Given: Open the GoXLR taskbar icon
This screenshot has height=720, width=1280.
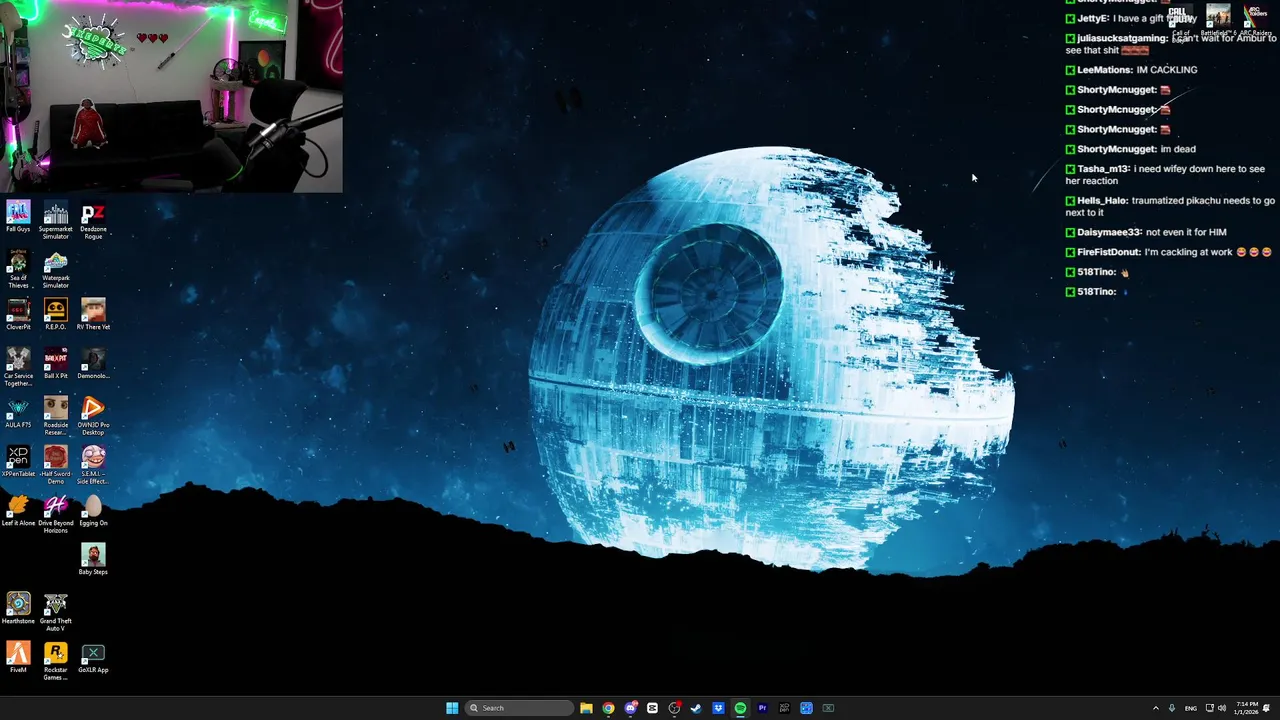Looking at the screenshot, I should pos(828,708).
